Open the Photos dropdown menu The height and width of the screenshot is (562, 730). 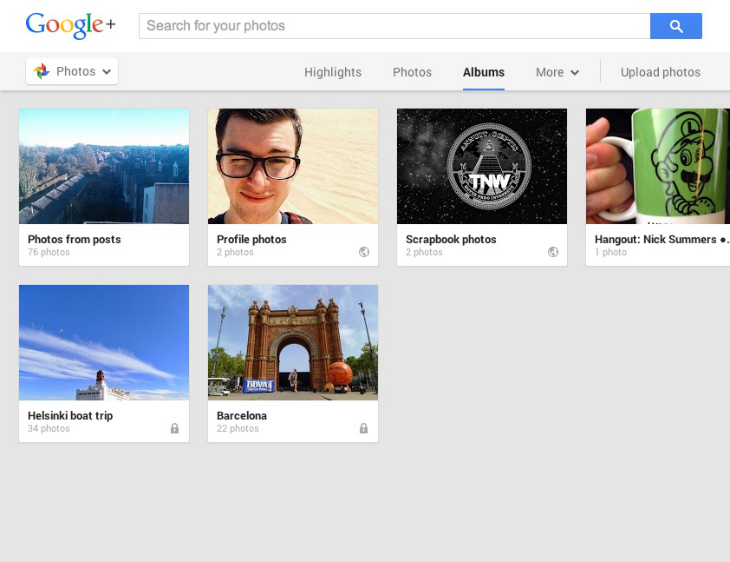click(x=72, y=71)
